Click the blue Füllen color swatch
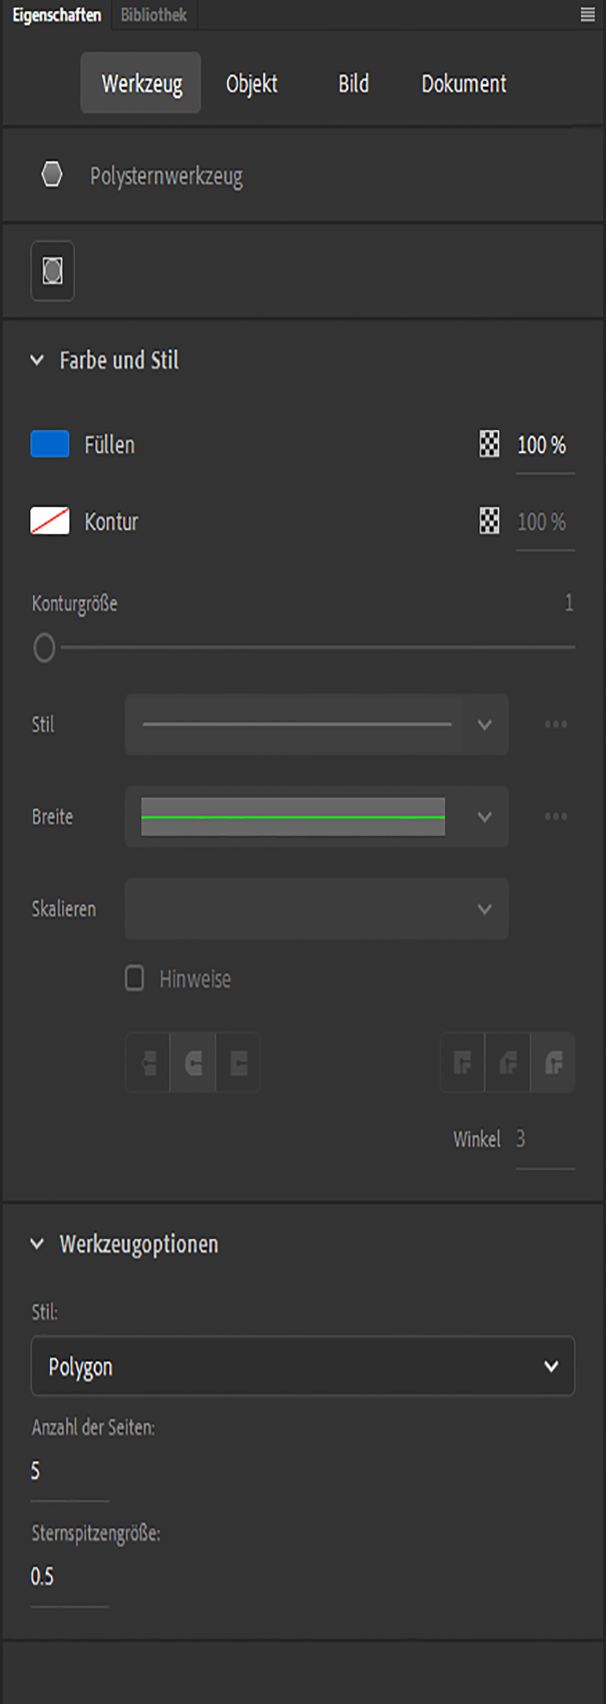 point(50,444)
